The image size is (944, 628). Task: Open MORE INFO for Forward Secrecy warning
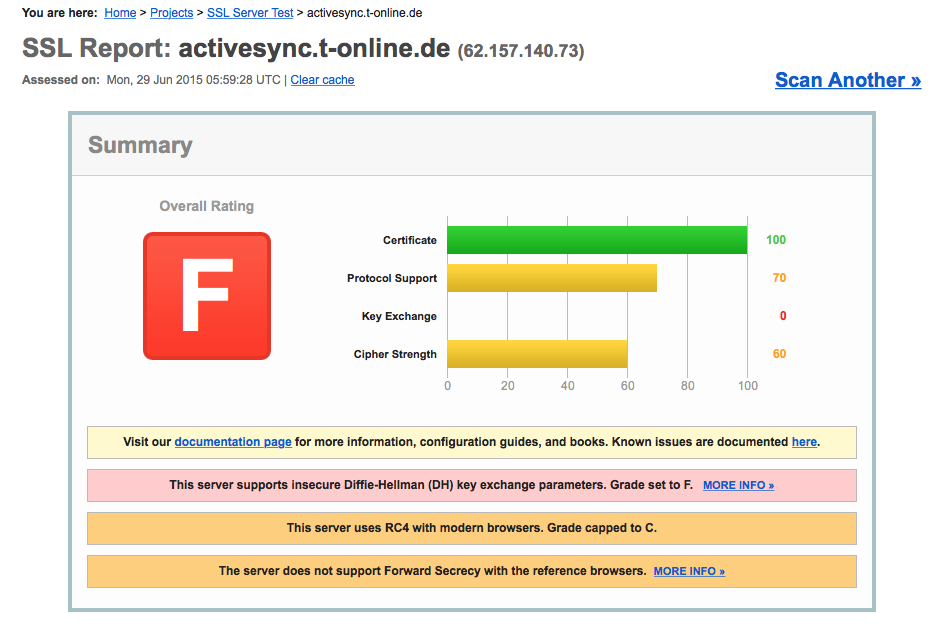(x=689, y=571)
